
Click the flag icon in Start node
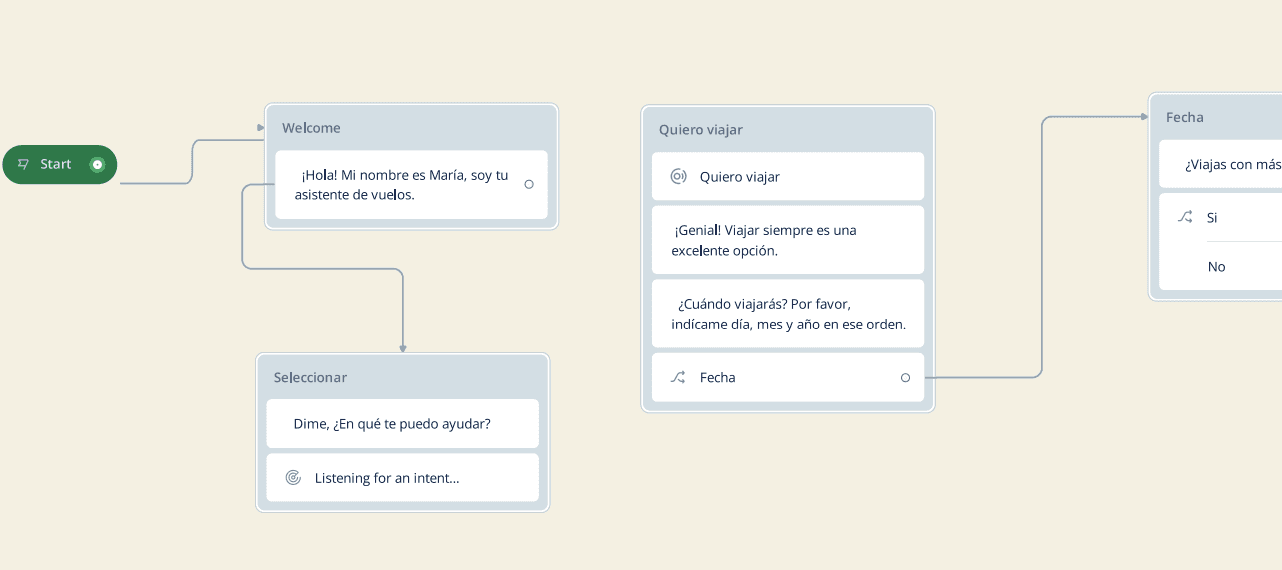(x=24, y=164)
